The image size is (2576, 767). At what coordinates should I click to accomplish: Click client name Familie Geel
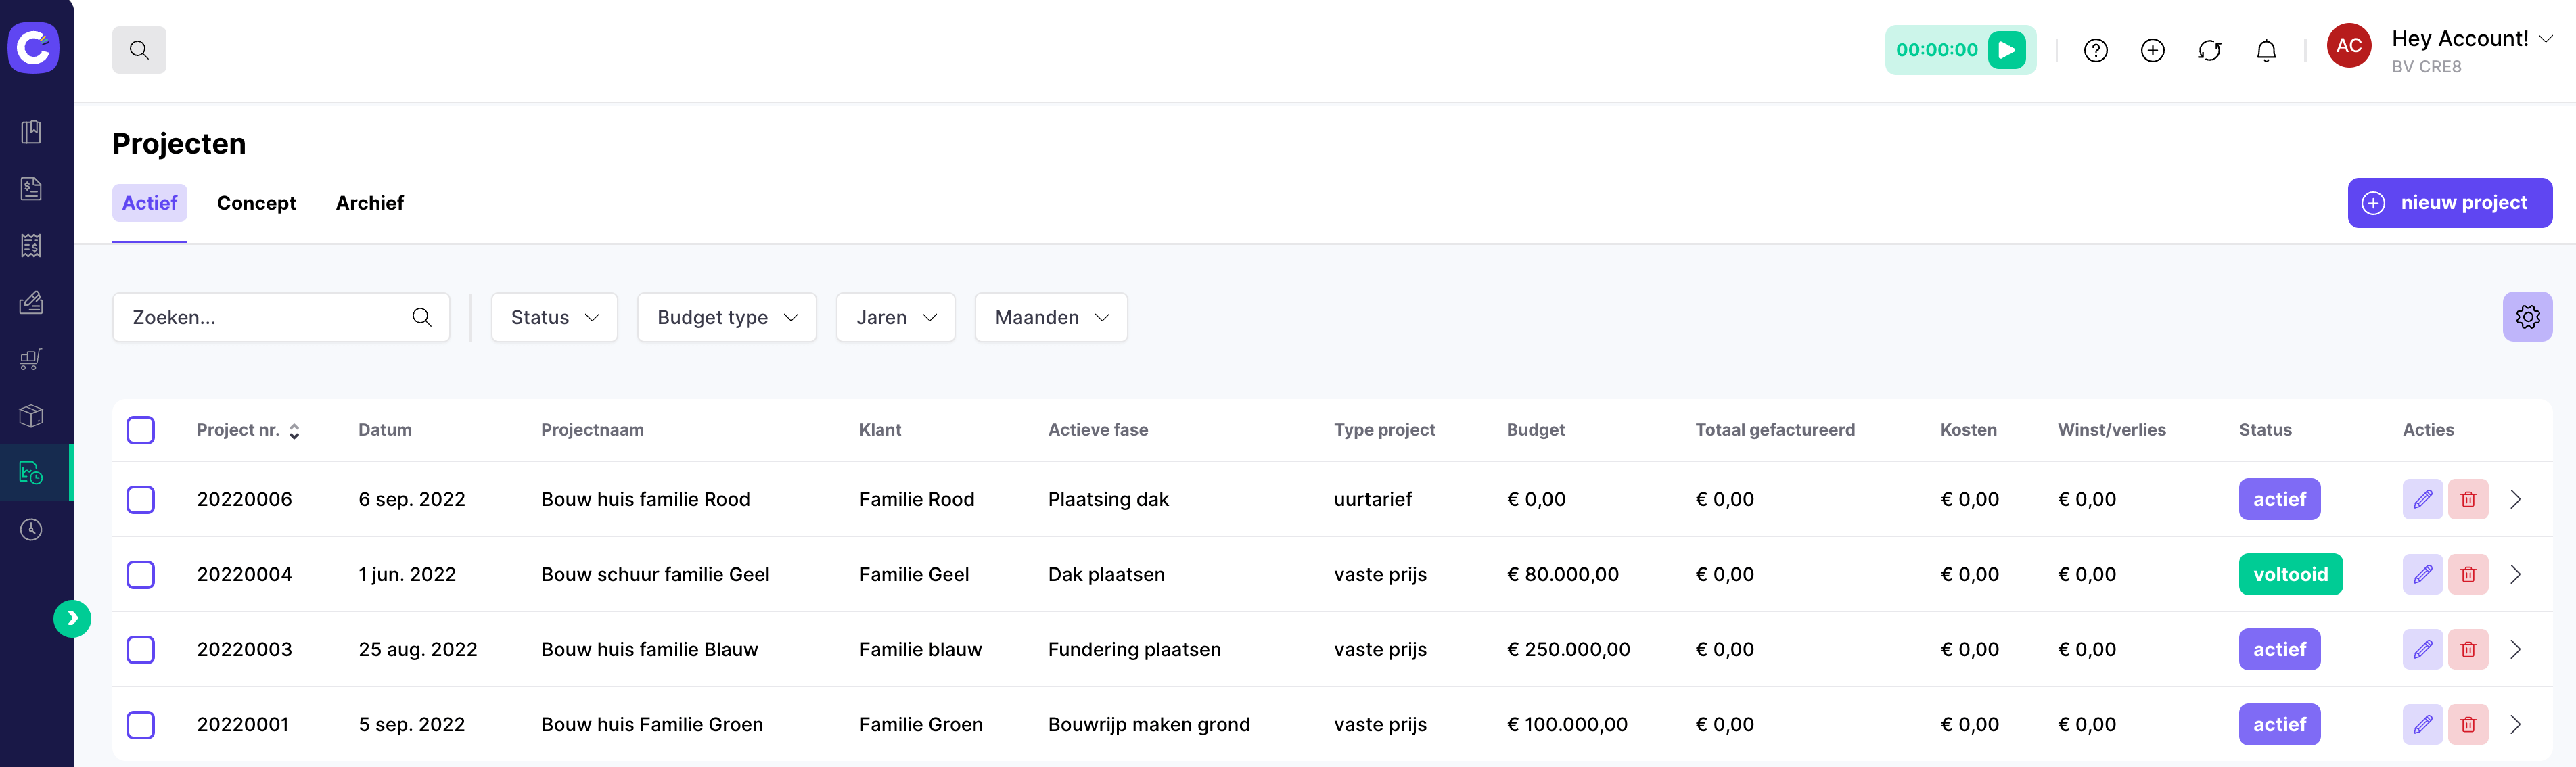914,574
